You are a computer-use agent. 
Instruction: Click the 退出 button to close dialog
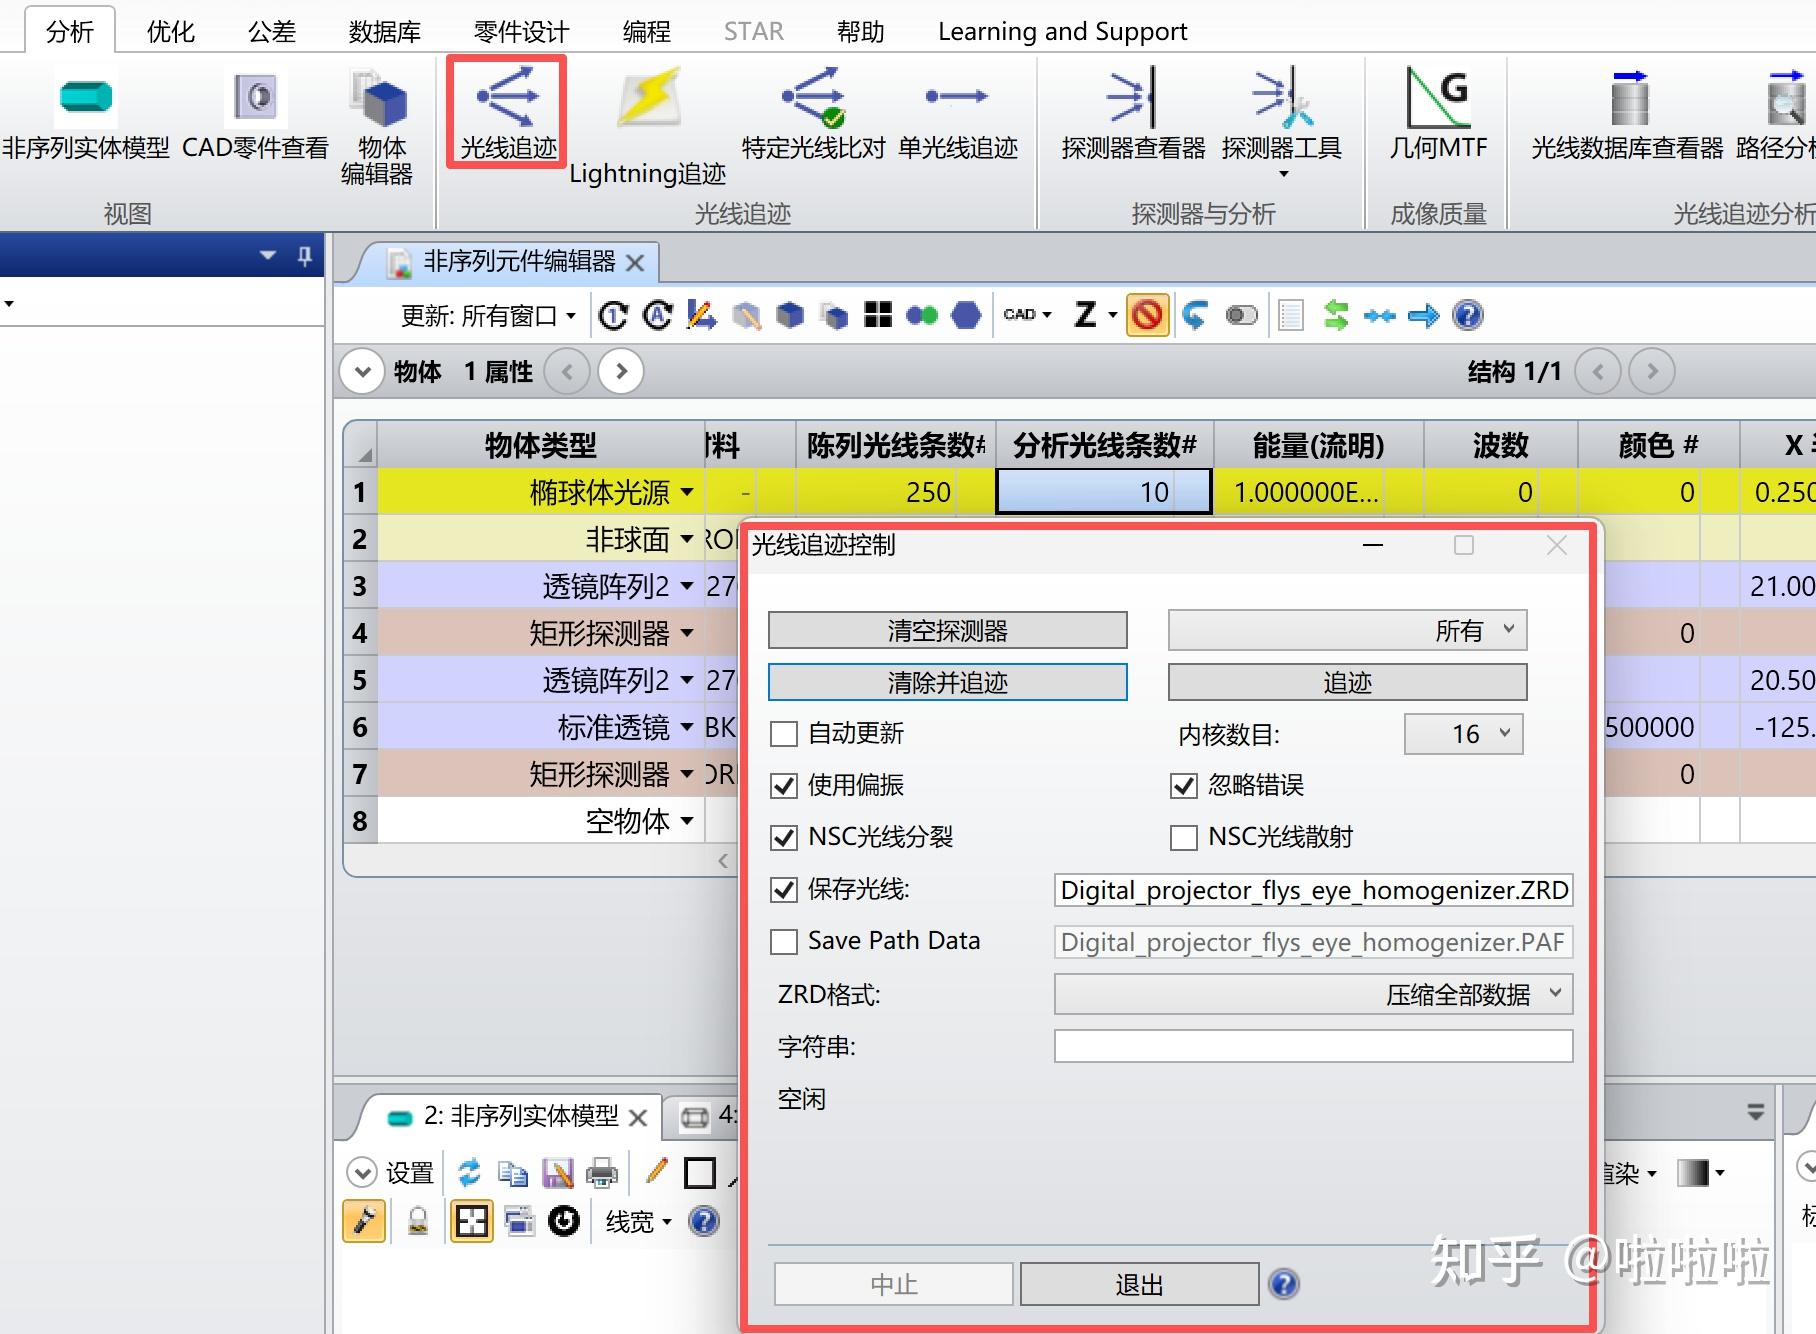(1139, 1283)
